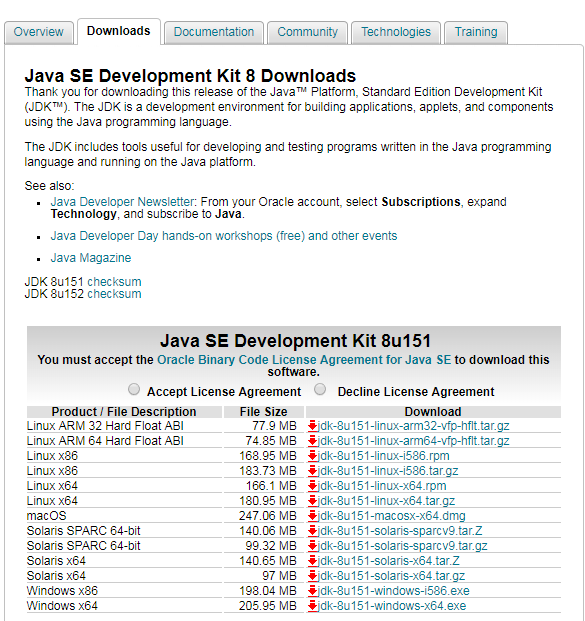The height and width of the screenshot is (621, 585).
Task: Click red download arrow for linux-x64.rpm
Action: [313, 486]
